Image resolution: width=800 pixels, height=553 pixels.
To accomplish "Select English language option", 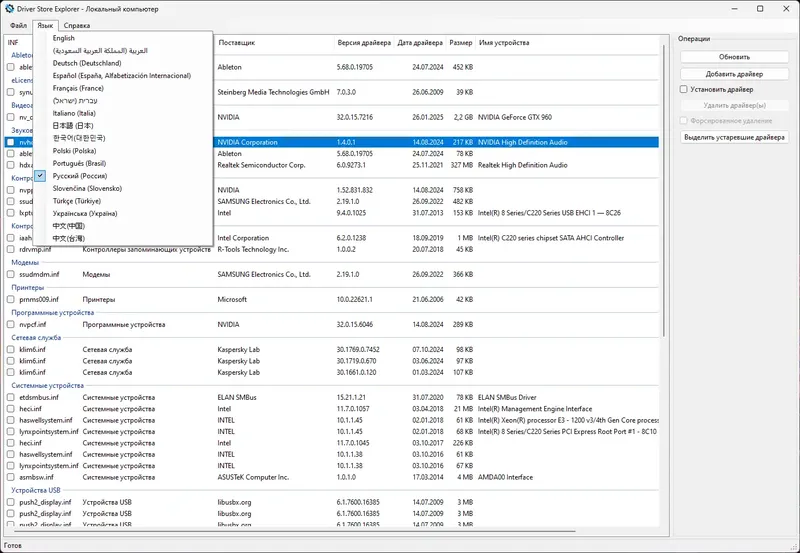I will tap(64, 38).
